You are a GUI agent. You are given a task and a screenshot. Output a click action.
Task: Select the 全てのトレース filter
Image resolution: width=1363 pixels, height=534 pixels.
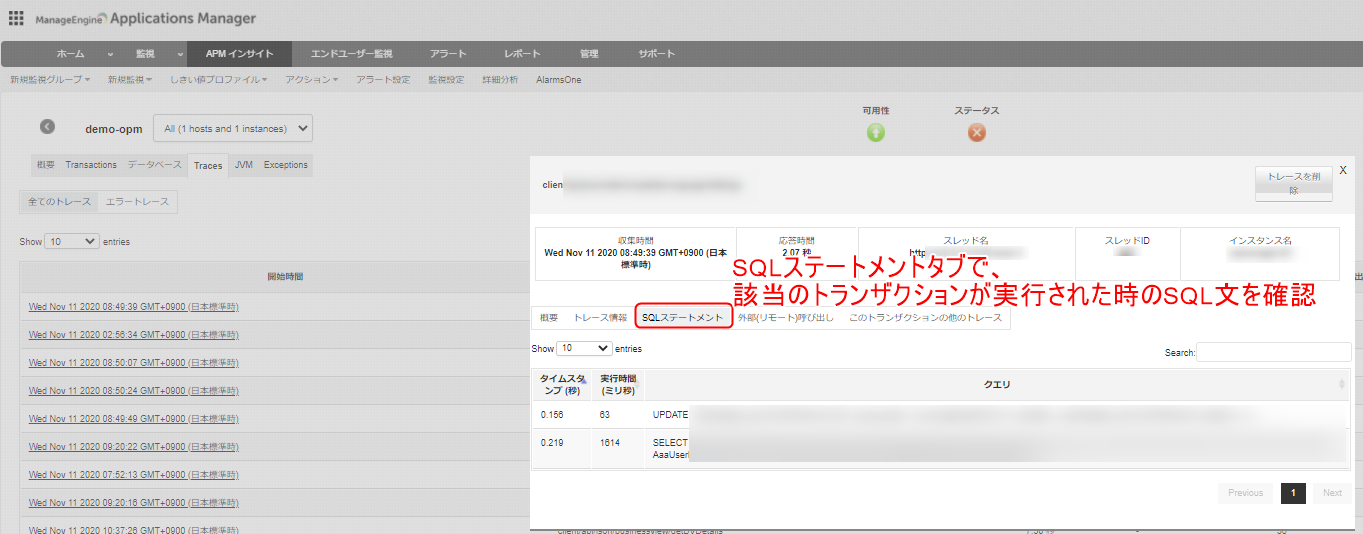click(x=59, y=202)
